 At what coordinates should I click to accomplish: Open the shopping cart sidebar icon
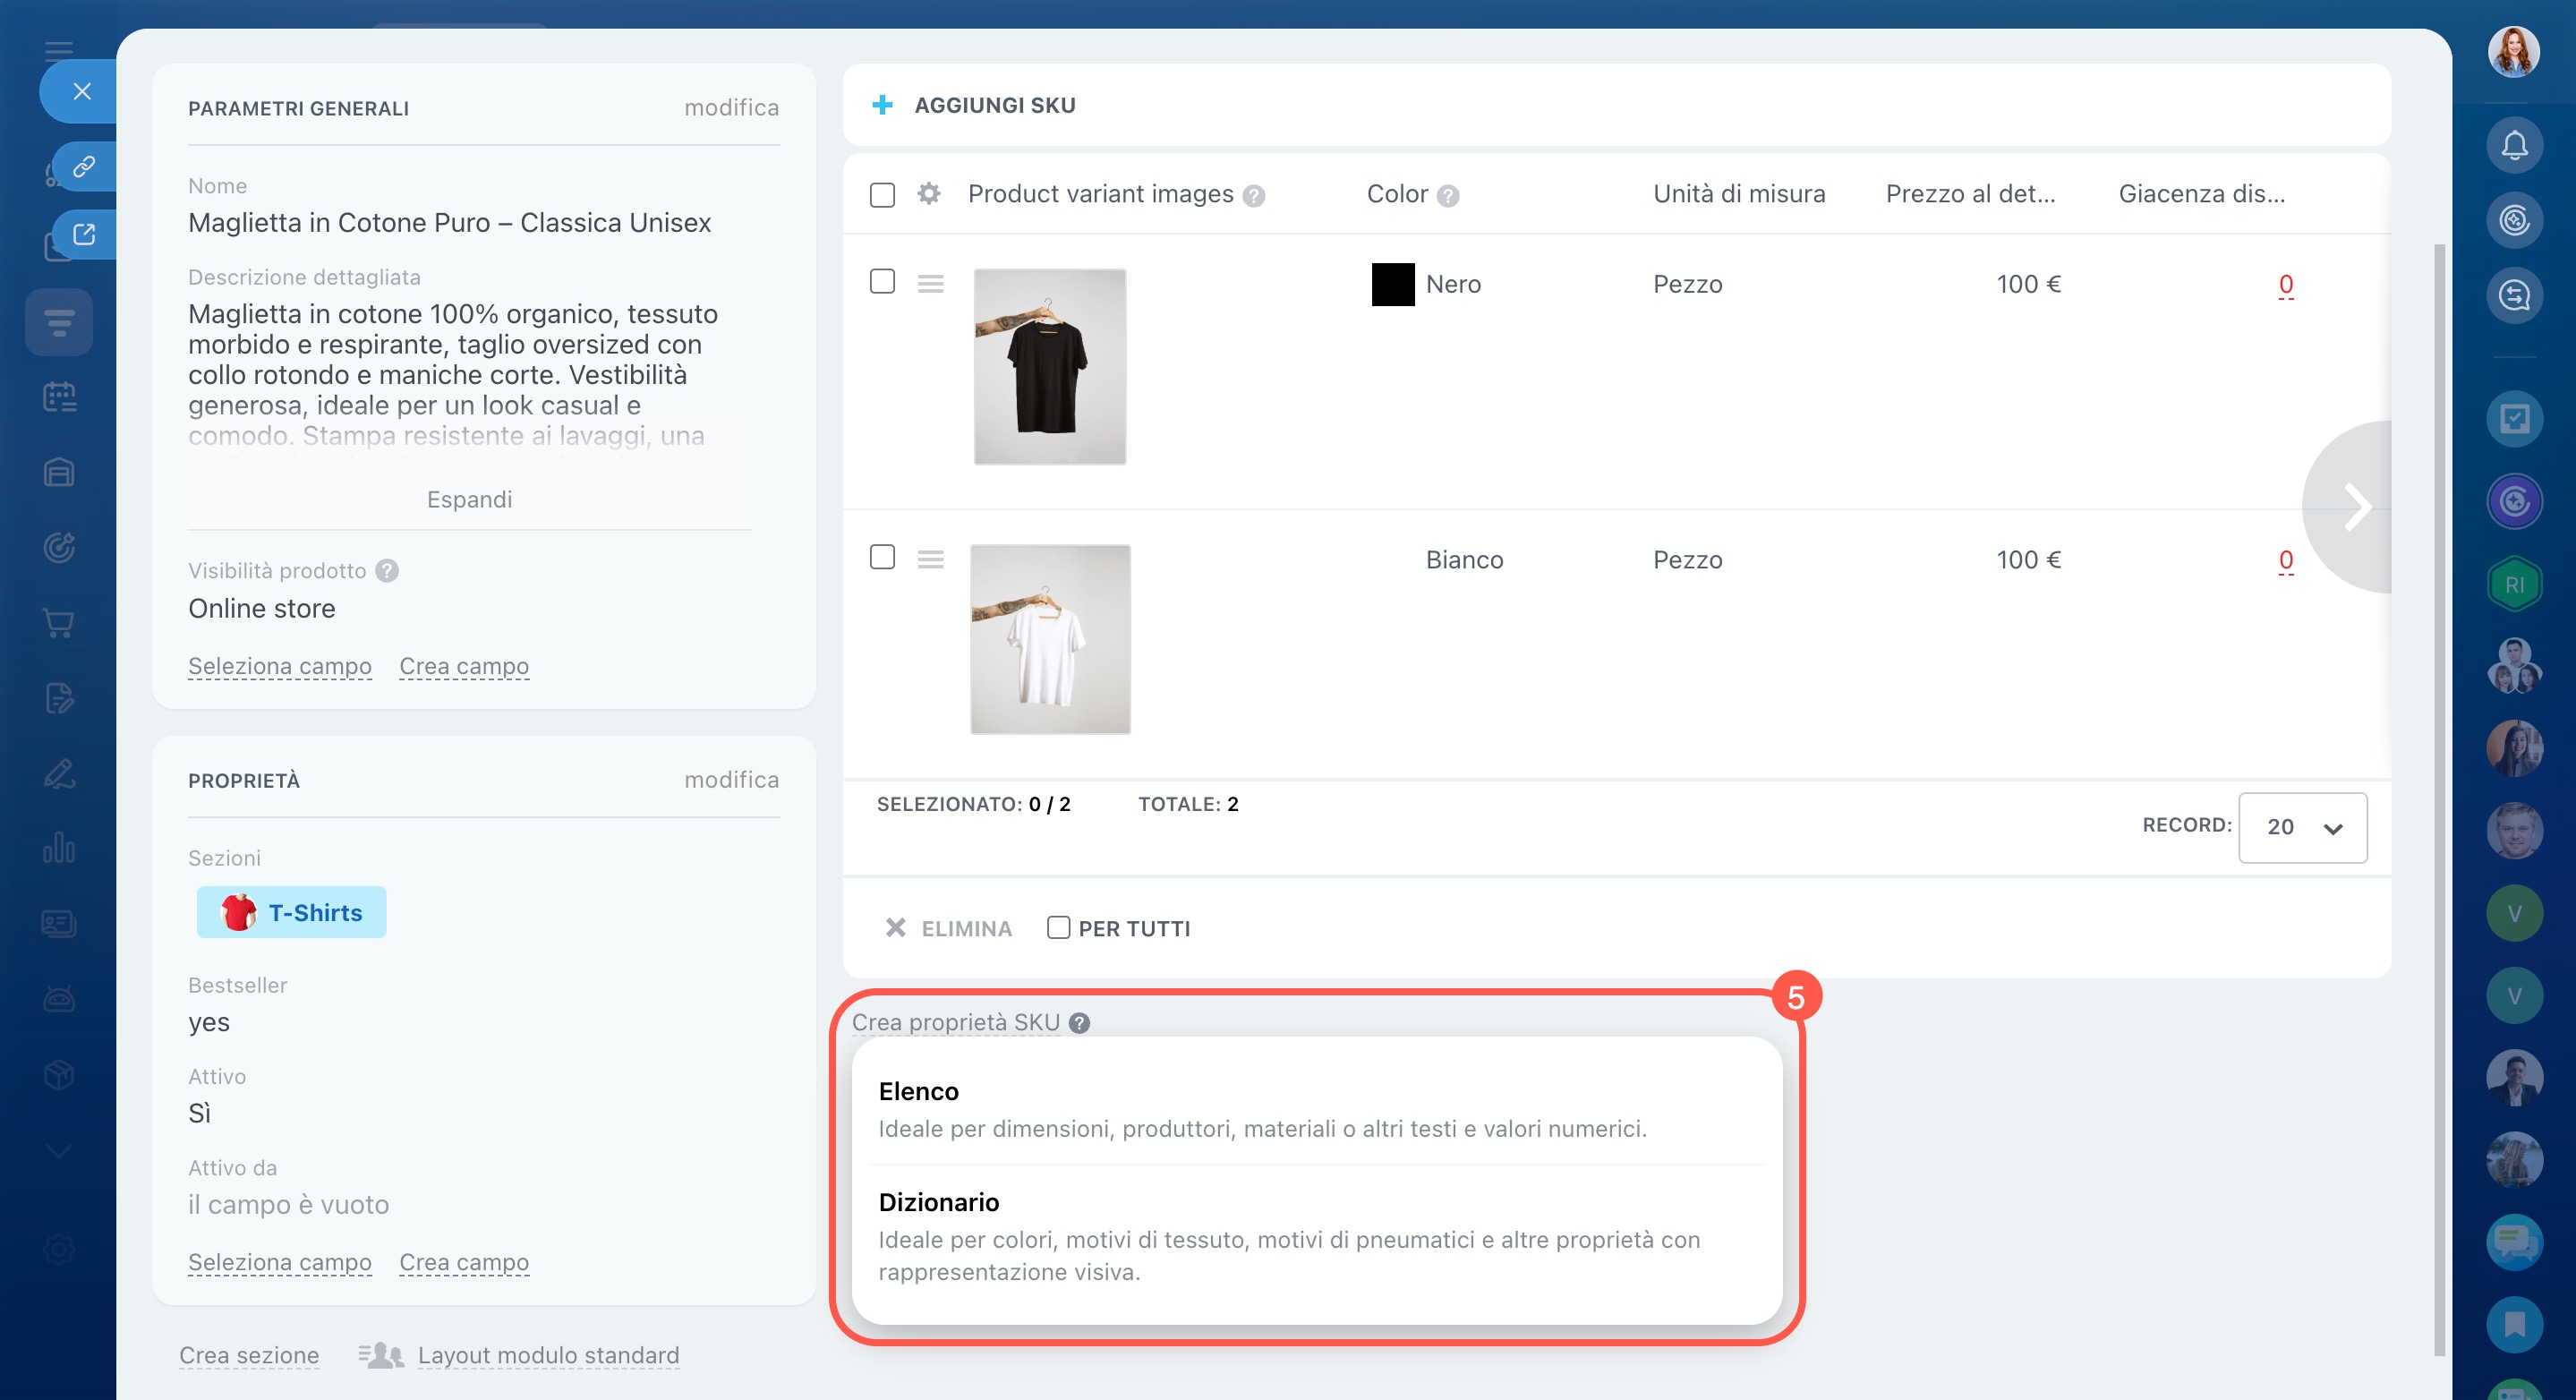[59, 623]
